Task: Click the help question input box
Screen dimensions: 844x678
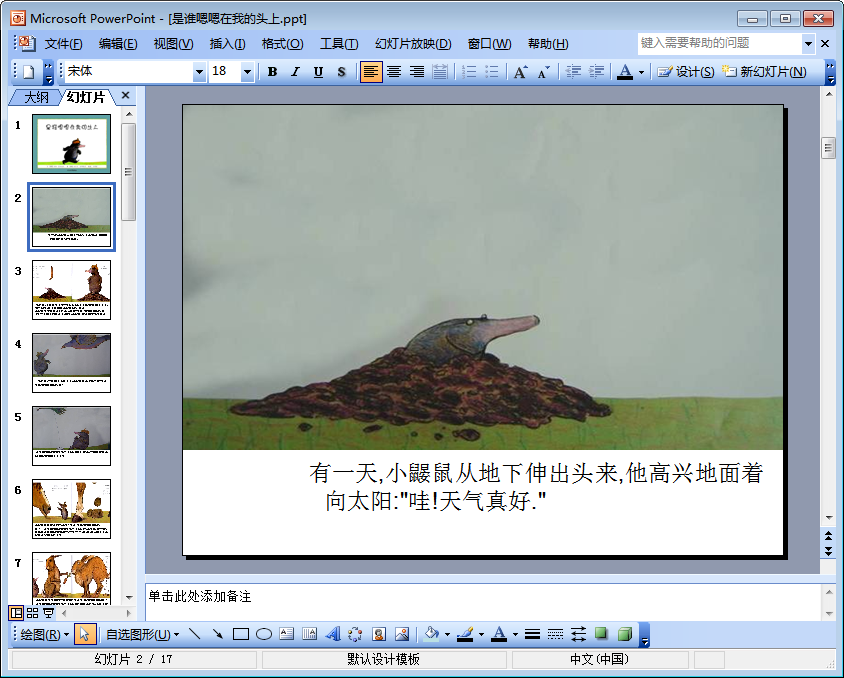Action: [720, 44]
